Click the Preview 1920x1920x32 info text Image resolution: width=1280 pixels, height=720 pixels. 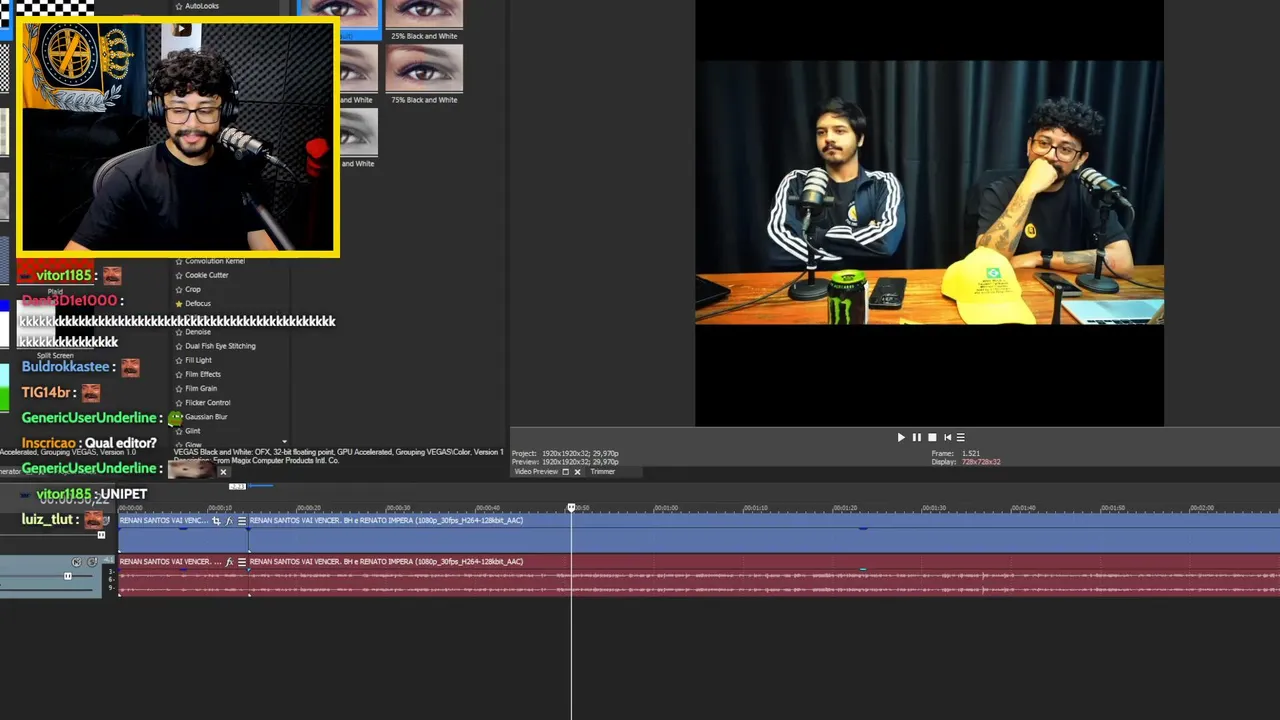click(565, 462)
